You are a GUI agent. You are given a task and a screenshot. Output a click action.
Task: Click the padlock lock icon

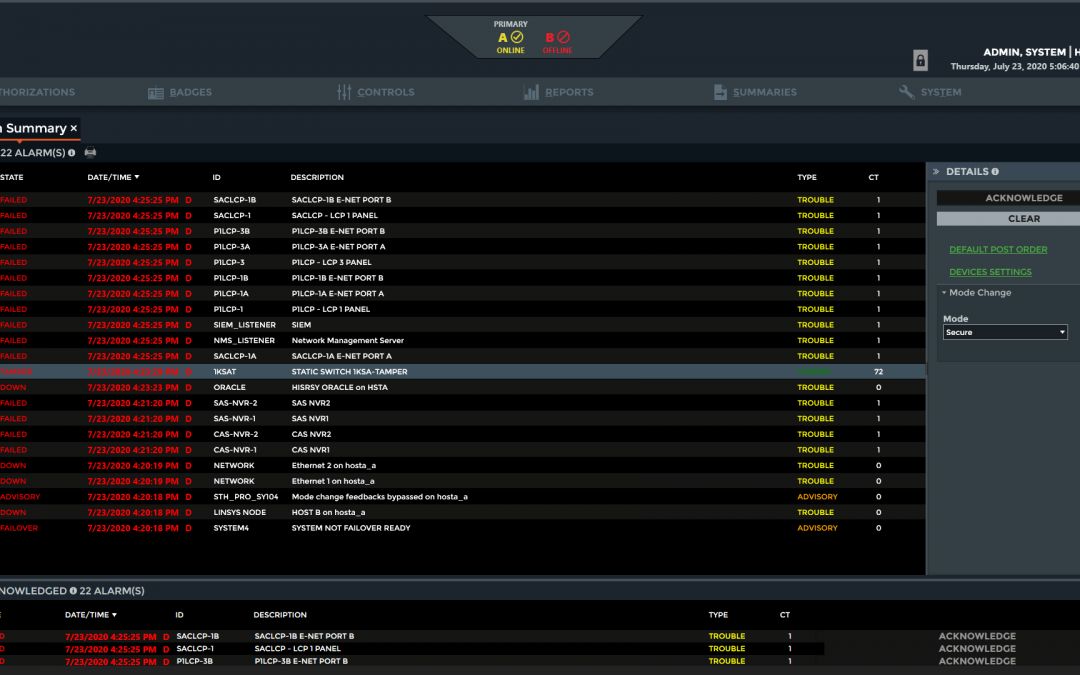[x=920, y=61]
